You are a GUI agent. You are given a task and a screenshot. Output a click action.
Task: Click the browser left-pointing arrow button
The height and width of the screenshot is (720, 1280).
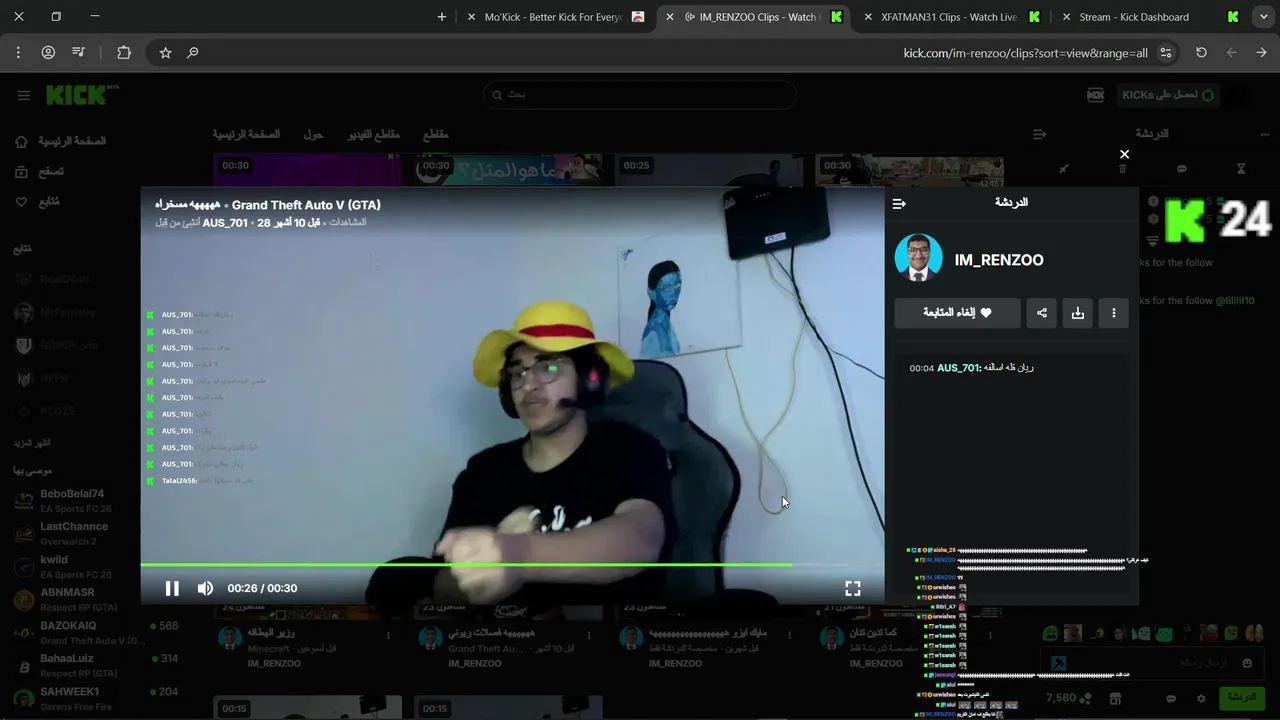click(1232, 52)
